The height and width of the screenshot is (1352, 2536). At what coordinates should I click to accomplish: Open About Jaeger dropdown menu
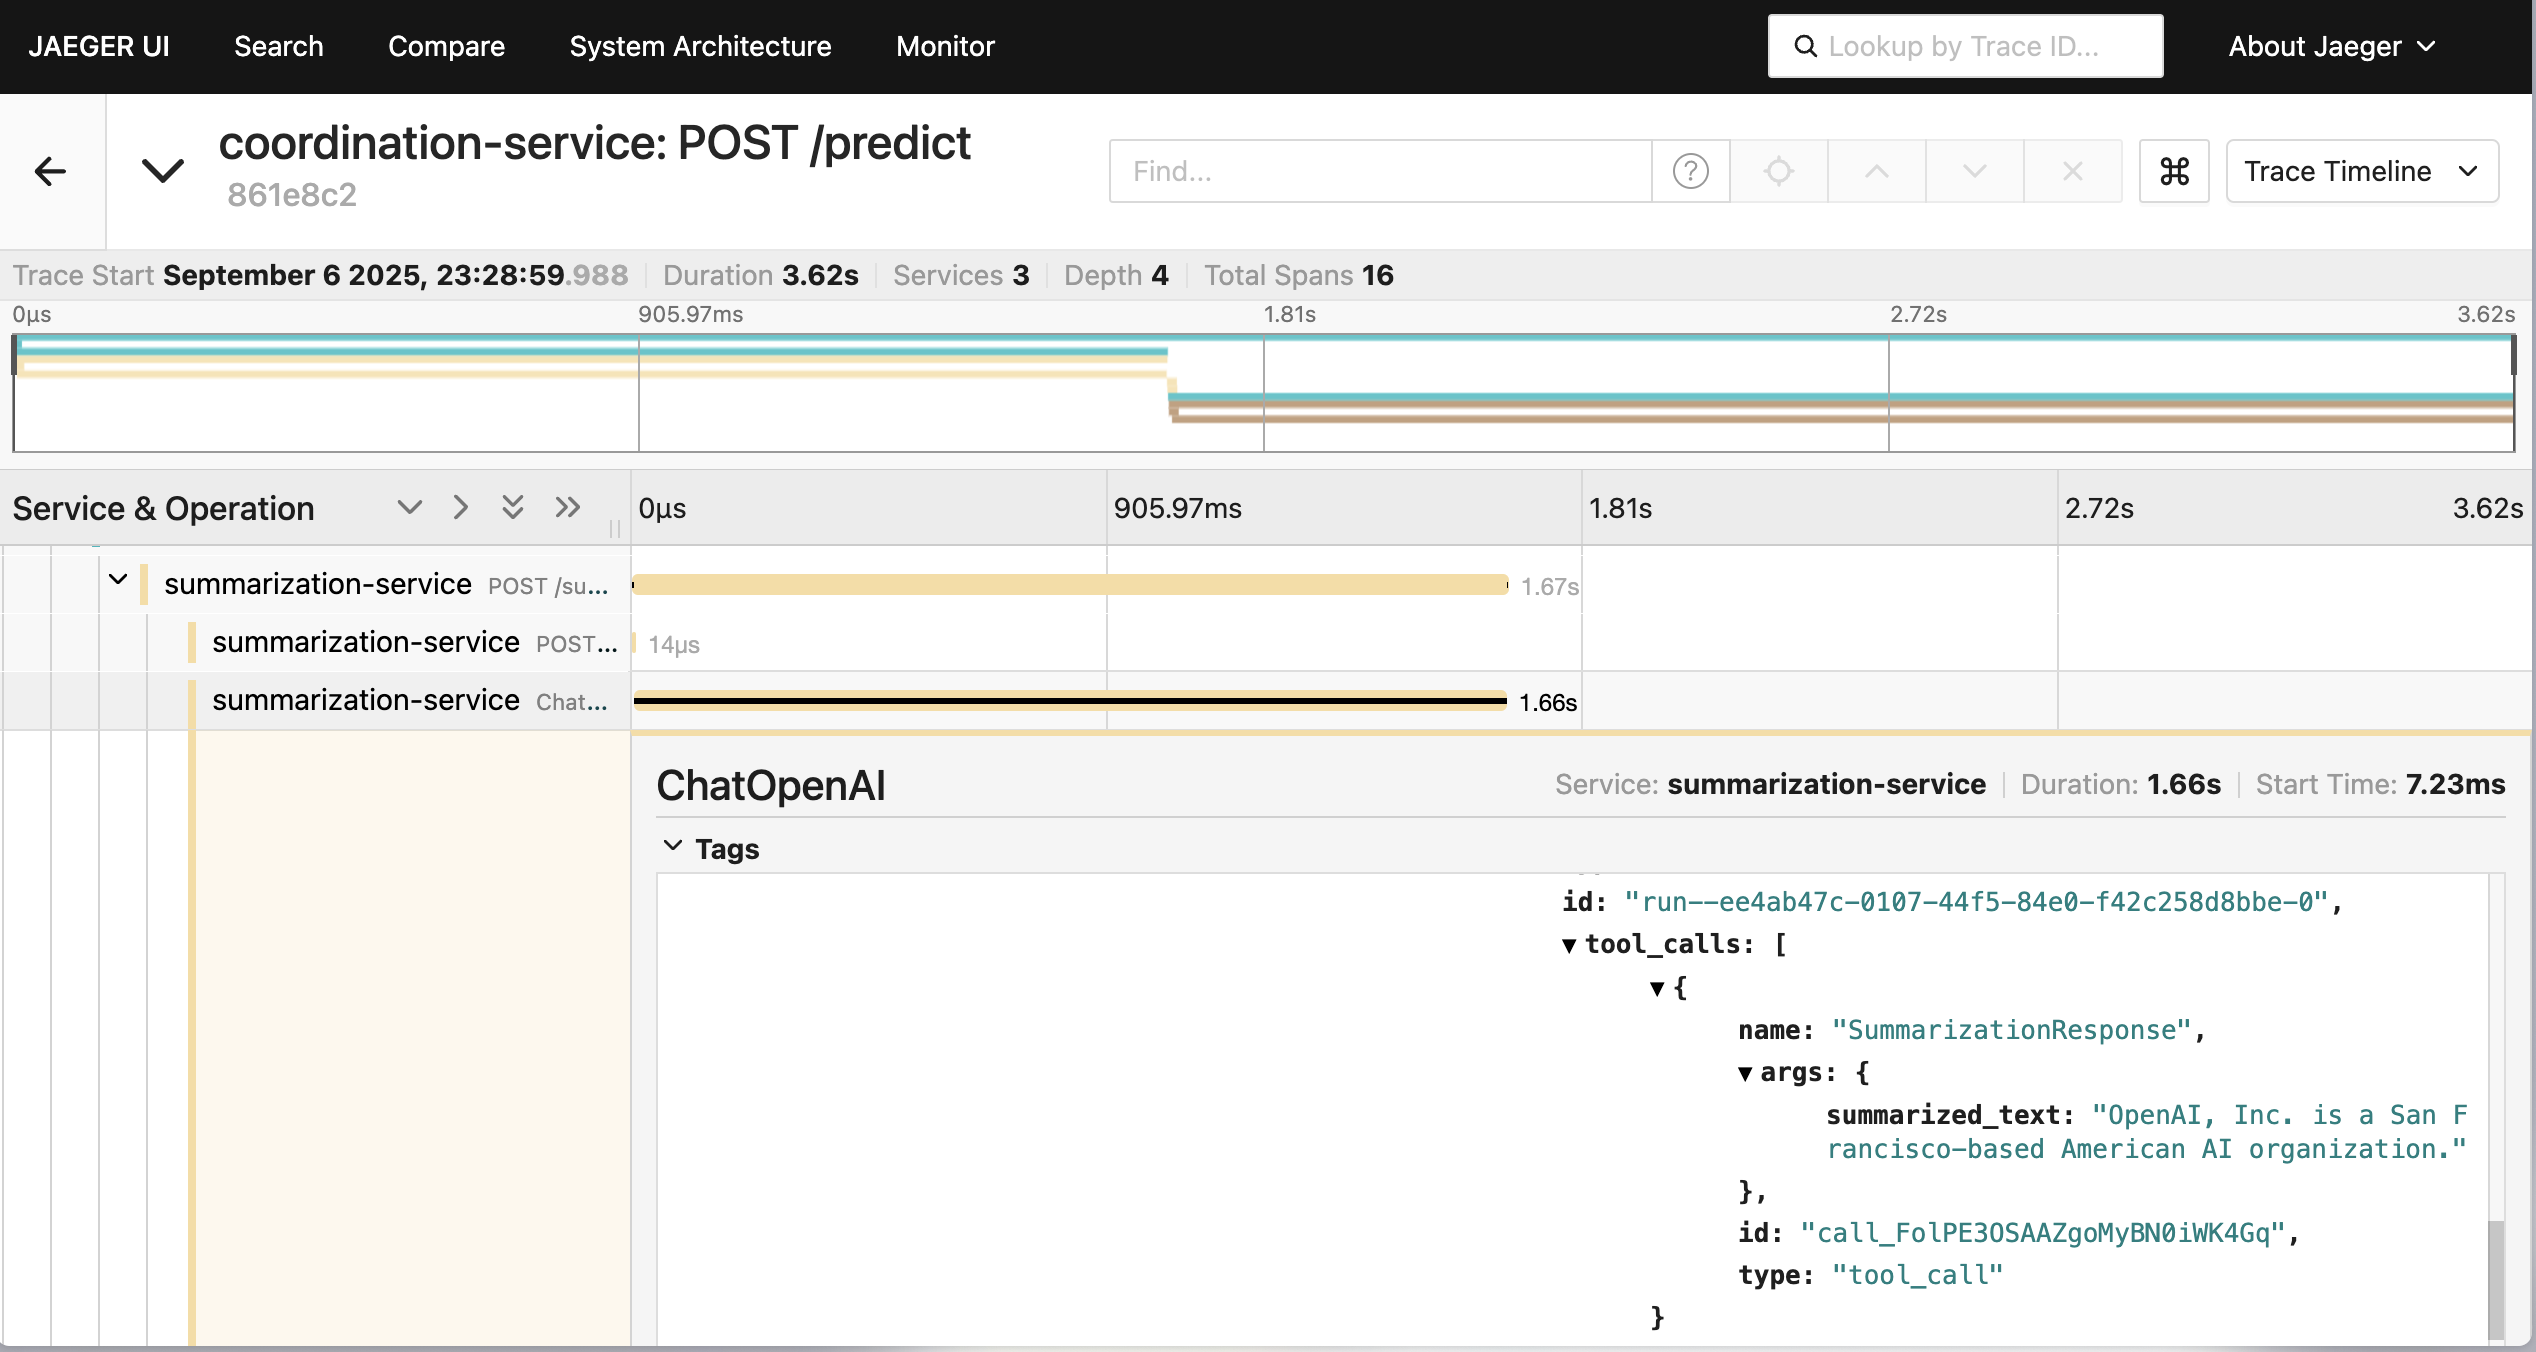(2331, 46)
